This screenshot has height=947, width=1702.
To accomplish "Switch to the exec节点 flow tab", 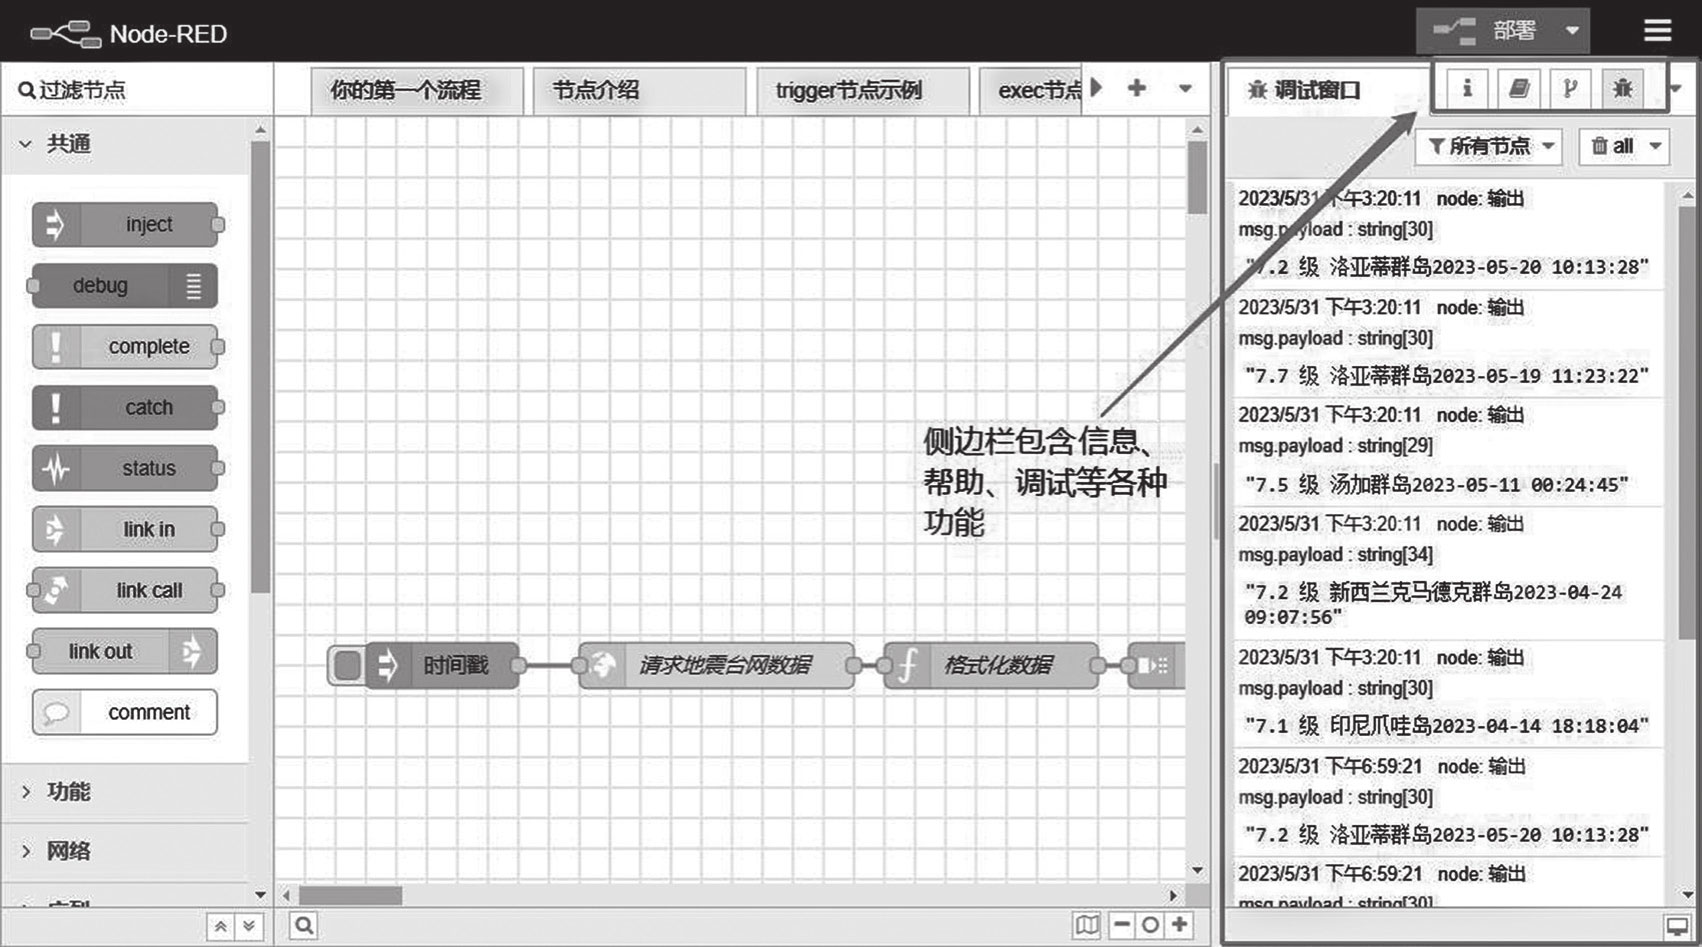I will tap(1030, 91).
